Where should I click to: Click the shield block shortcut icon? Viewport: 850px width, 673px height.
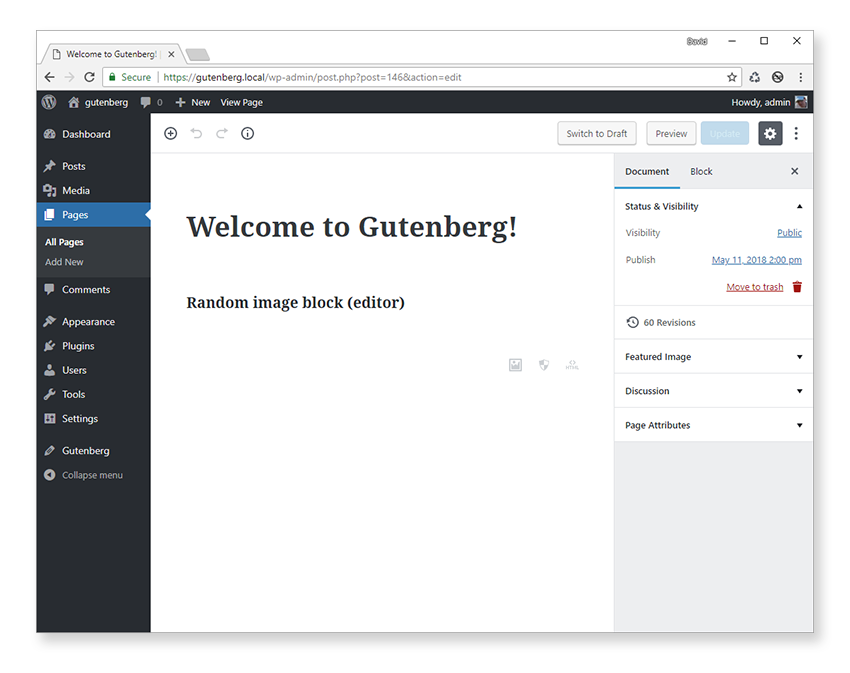point(544,365)
